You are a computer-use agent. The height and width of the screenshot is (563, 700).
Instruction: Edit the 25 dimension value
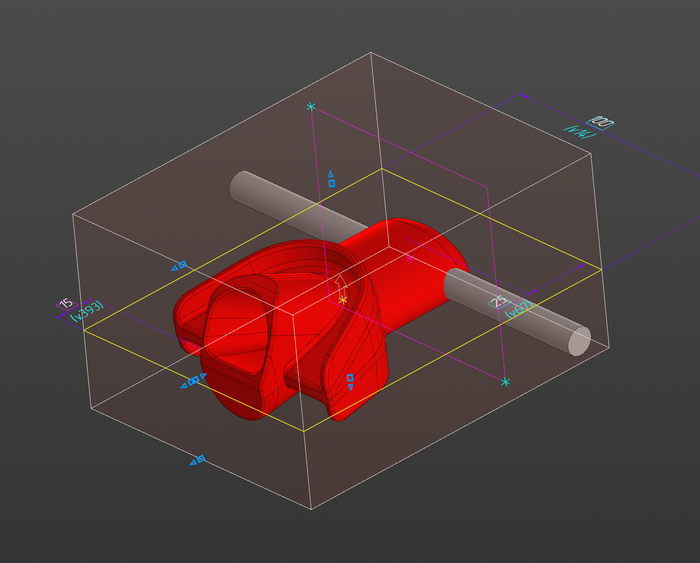pos(497,301)
